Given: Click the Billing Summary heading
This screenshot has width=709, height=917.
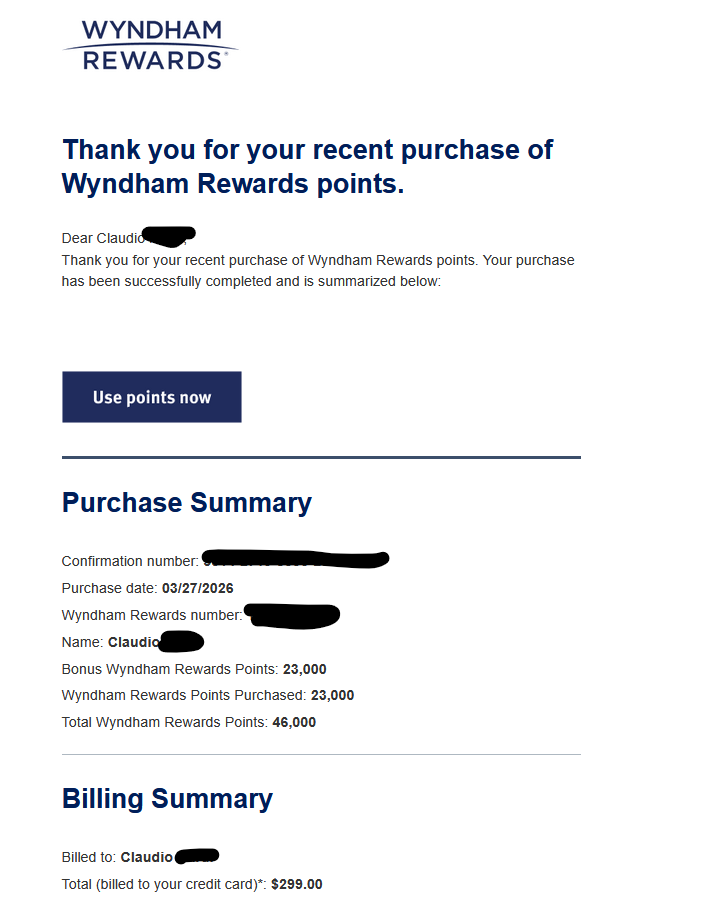Looking at the screenshot, I should click(x=167, y=799).
